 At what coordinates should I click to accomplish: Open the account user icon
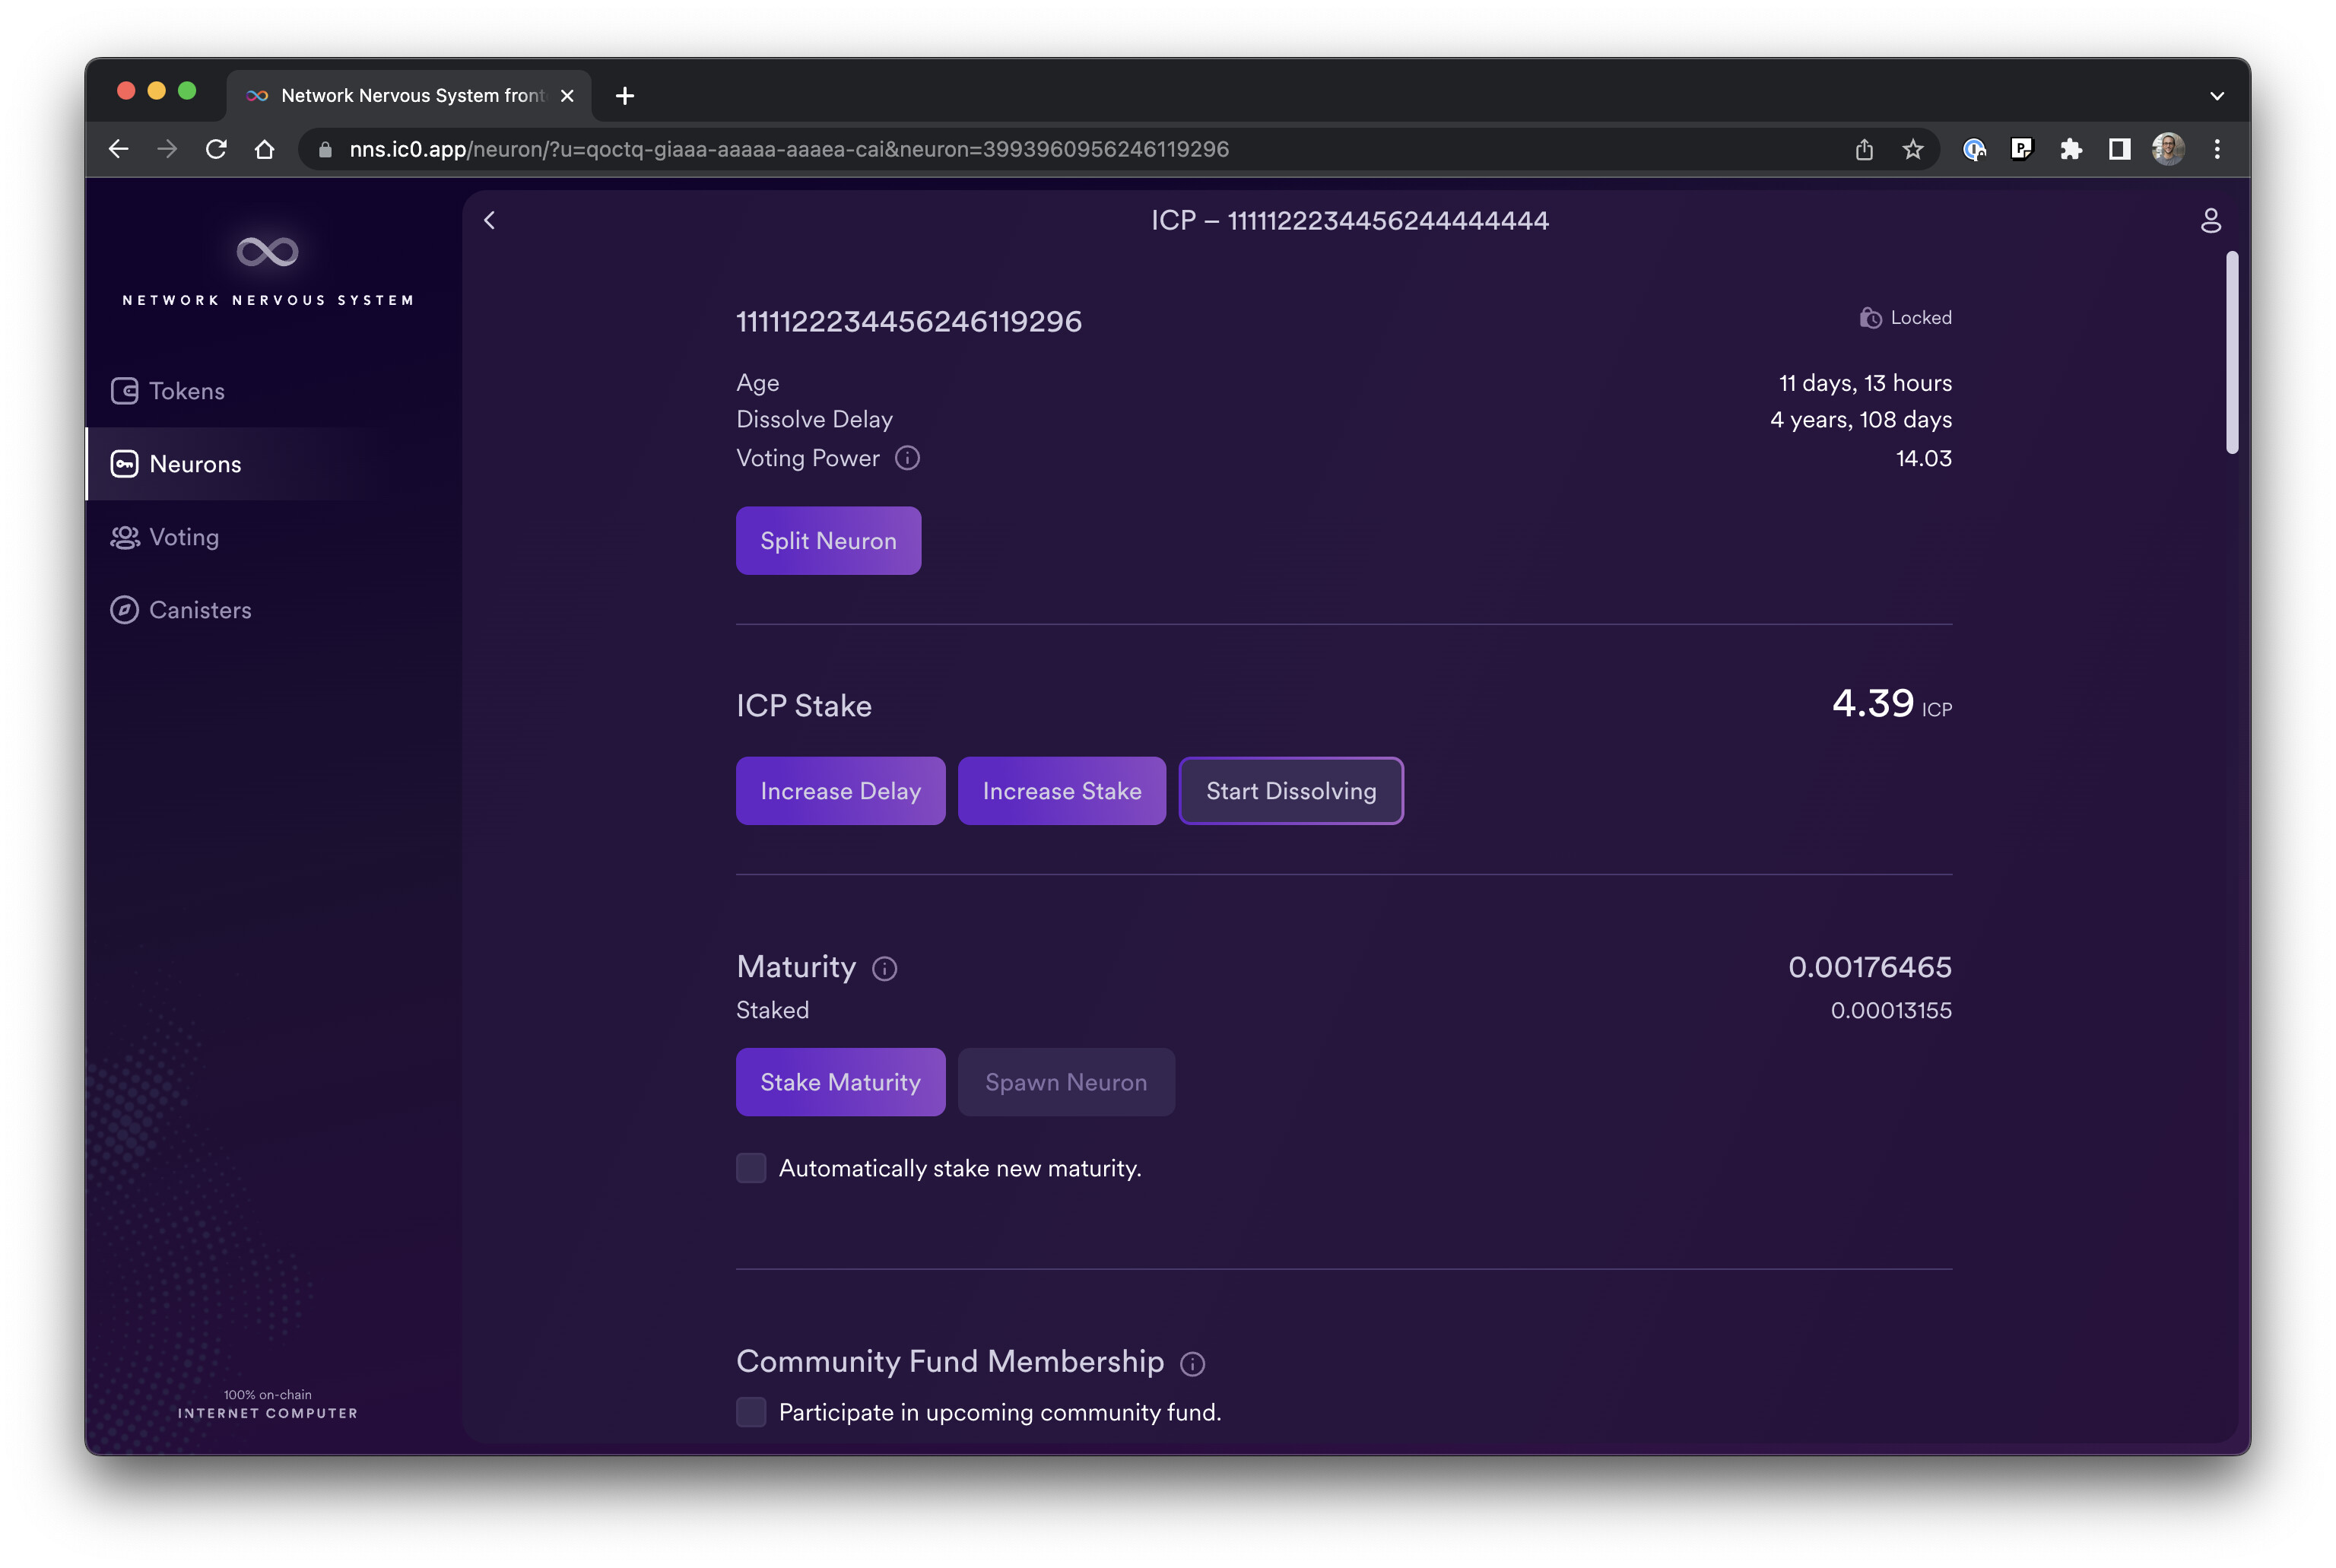click(2210, 220)
